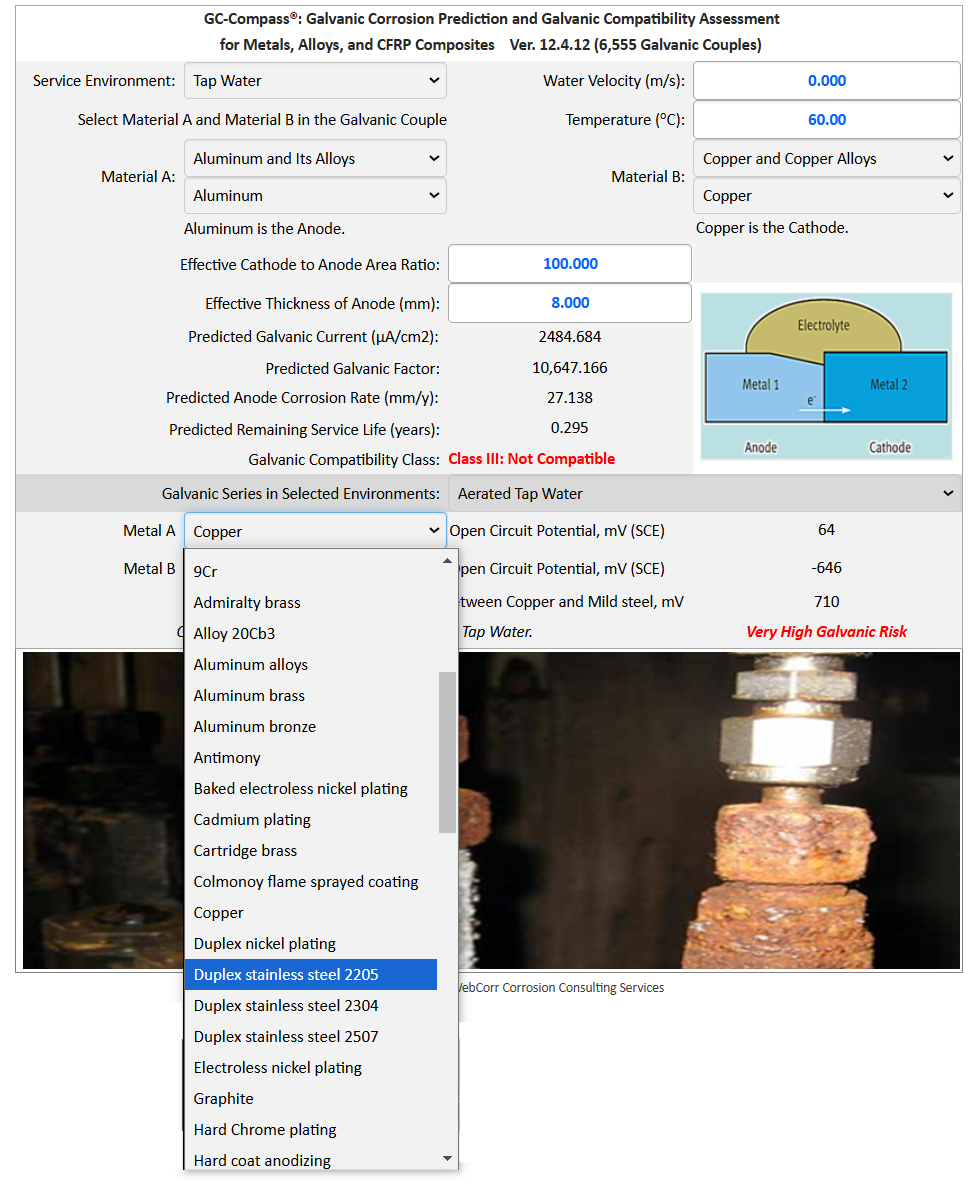Select Electroless nickel plating option

pyautogui.click(x=311, y=1067)
